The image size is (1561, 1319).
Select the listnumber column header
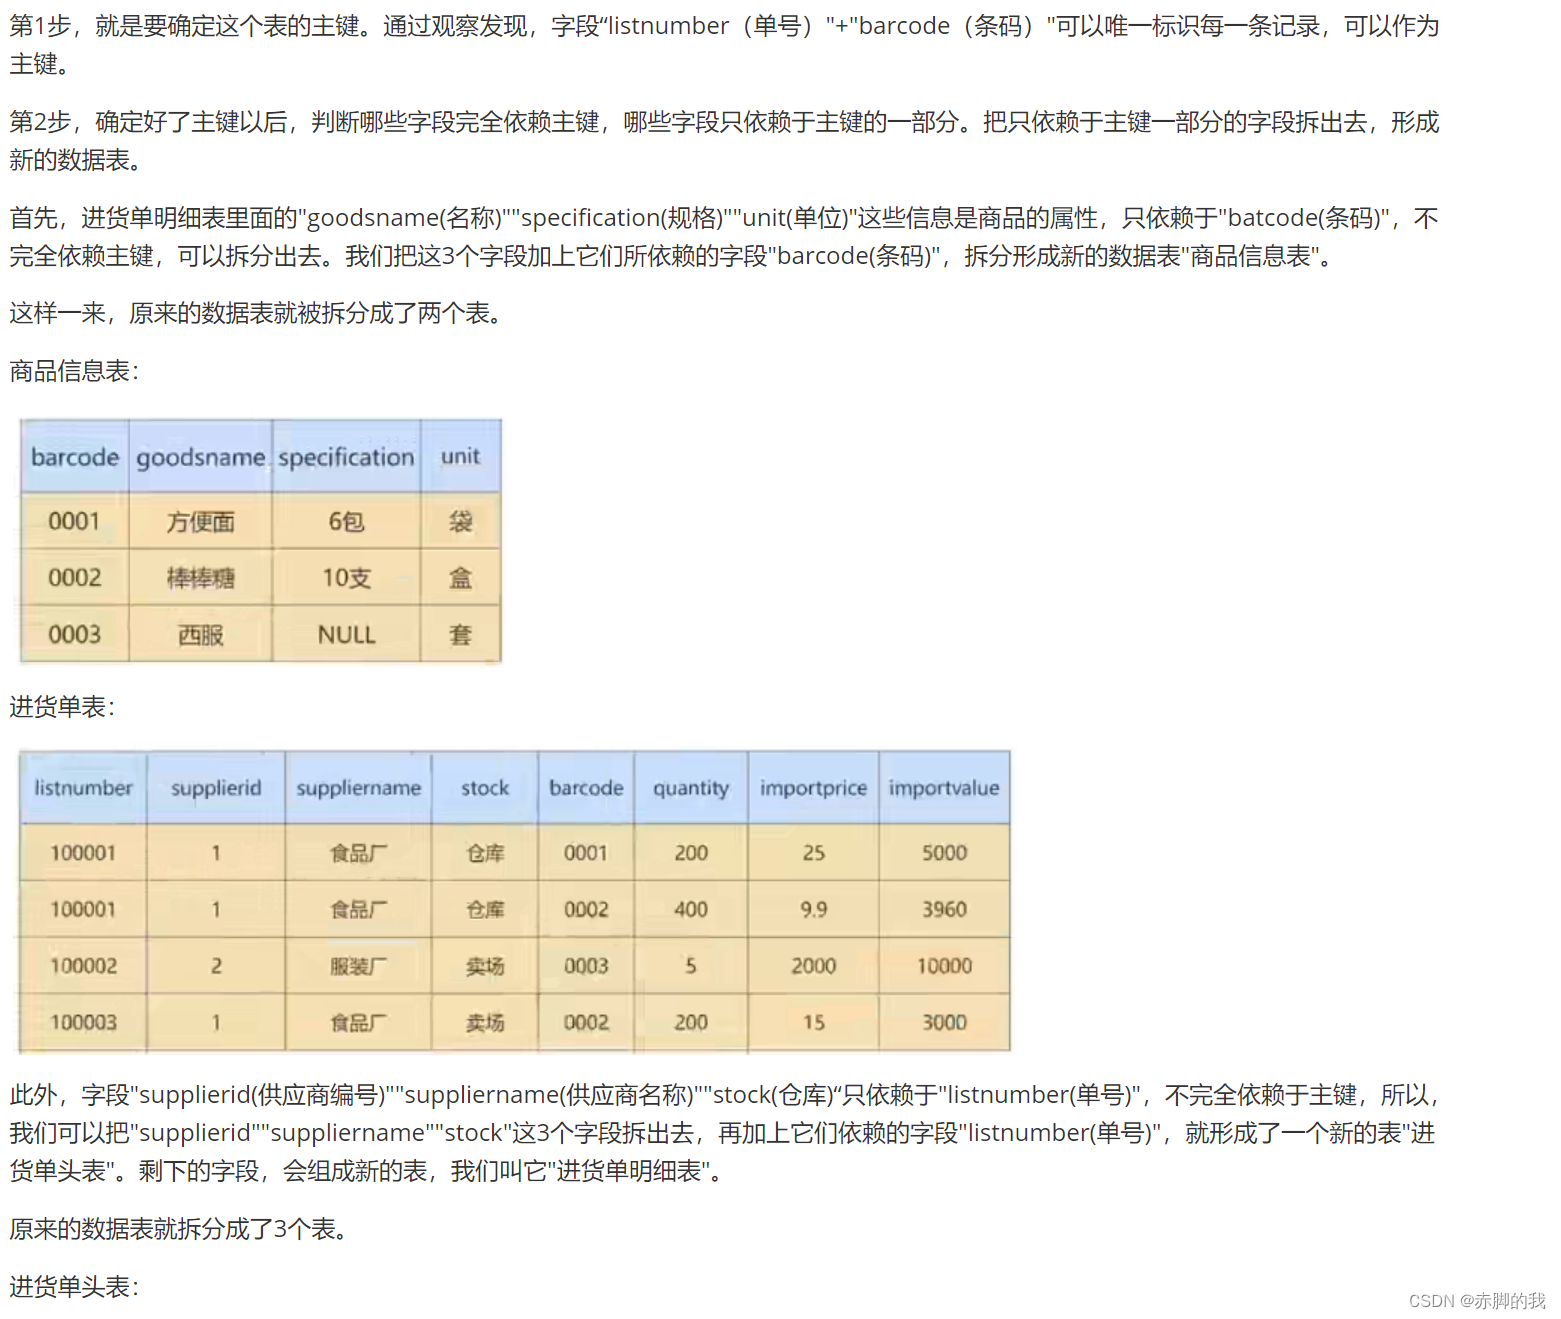(x=82, y=788)
